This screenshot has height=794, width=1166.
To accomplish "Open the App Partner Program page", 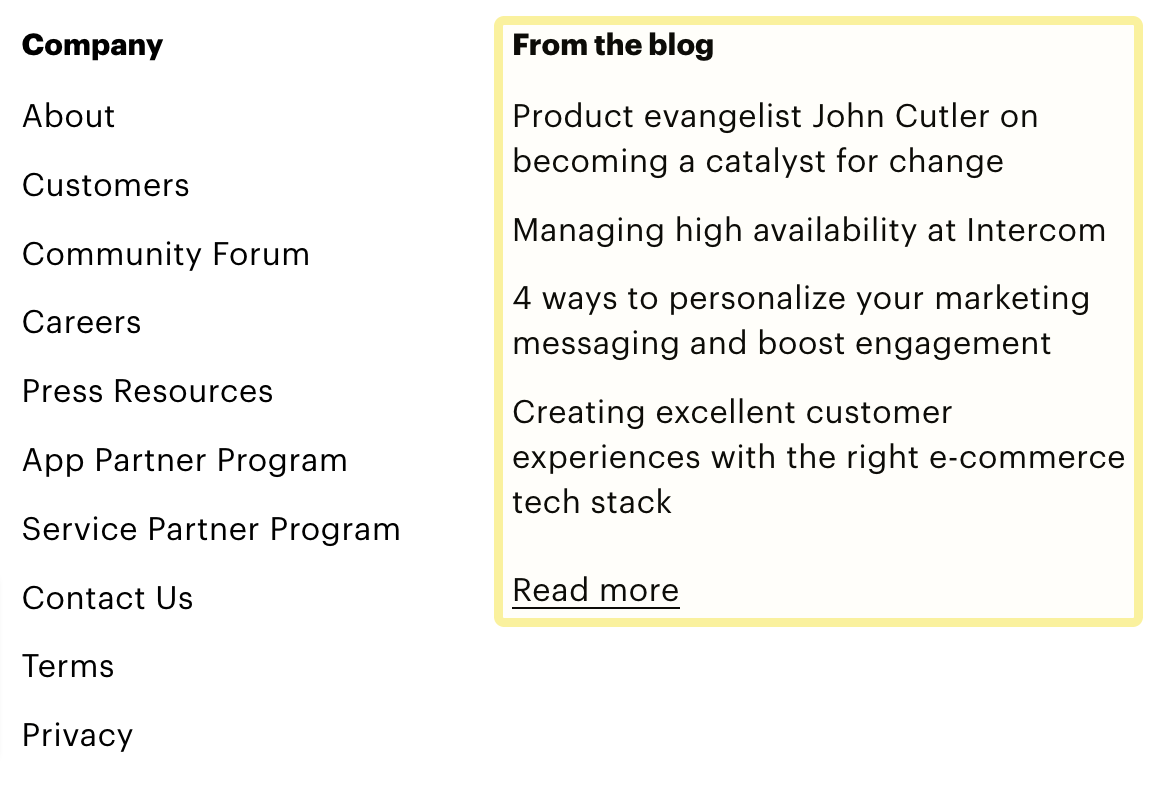I will 184,461.
